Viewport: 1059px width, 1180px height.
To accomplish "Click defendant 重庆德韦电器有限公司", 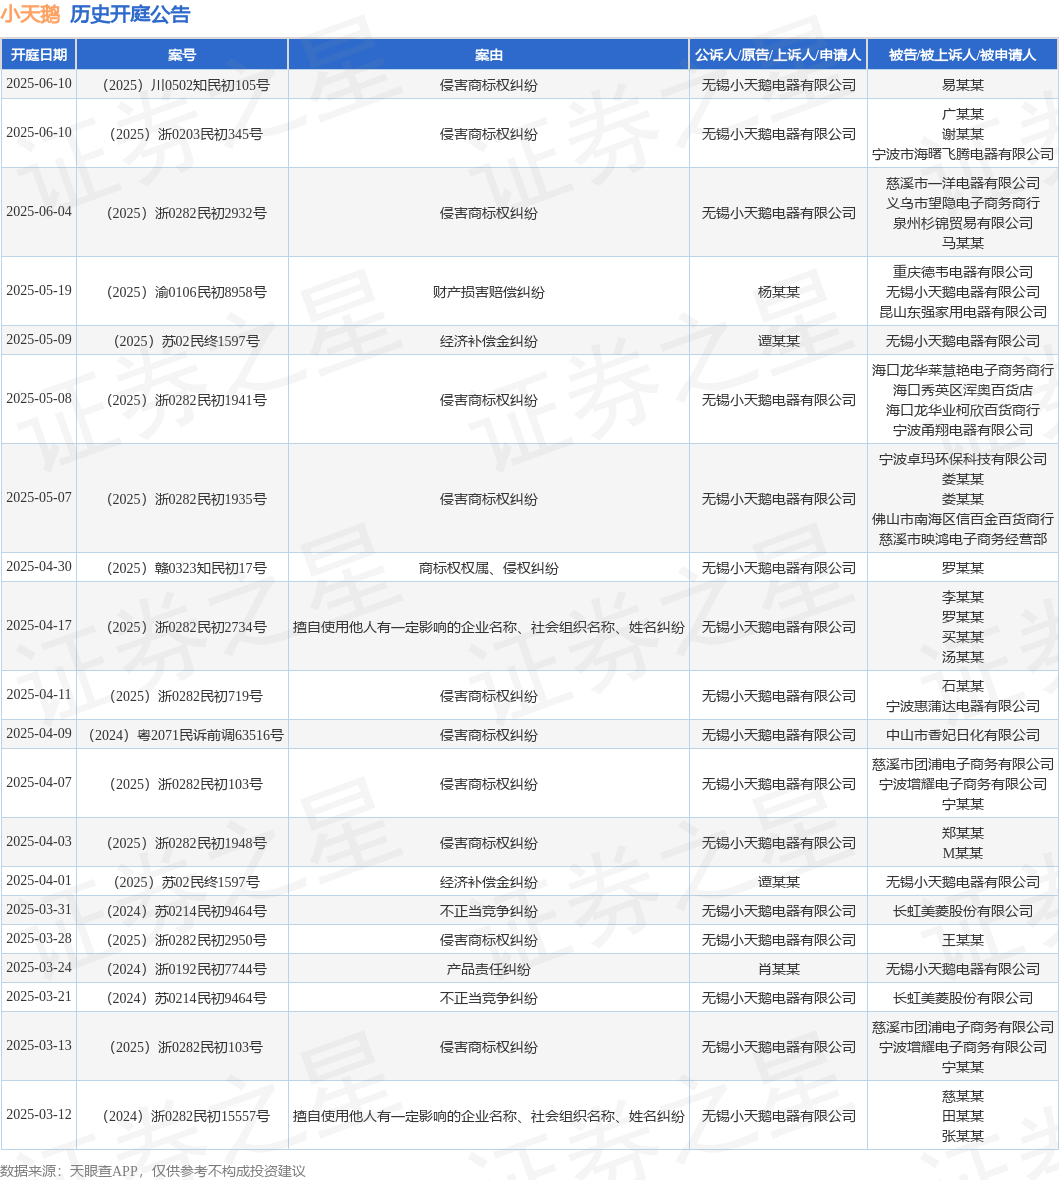I will pos(963,272).
